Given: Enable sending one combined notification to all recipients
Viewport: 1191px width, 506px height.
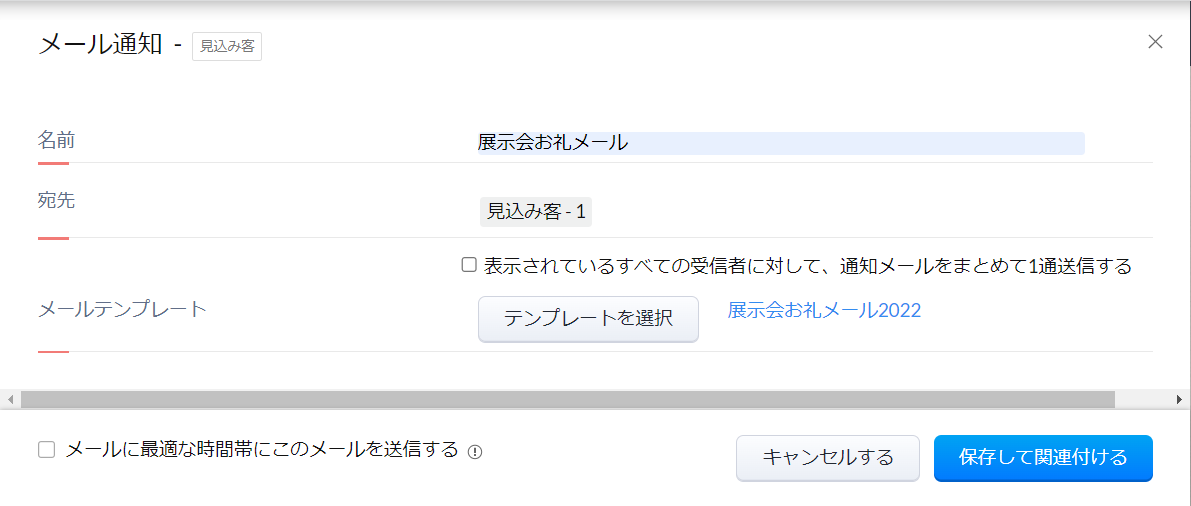Looking at the screenshot, I should coord(469,265).
